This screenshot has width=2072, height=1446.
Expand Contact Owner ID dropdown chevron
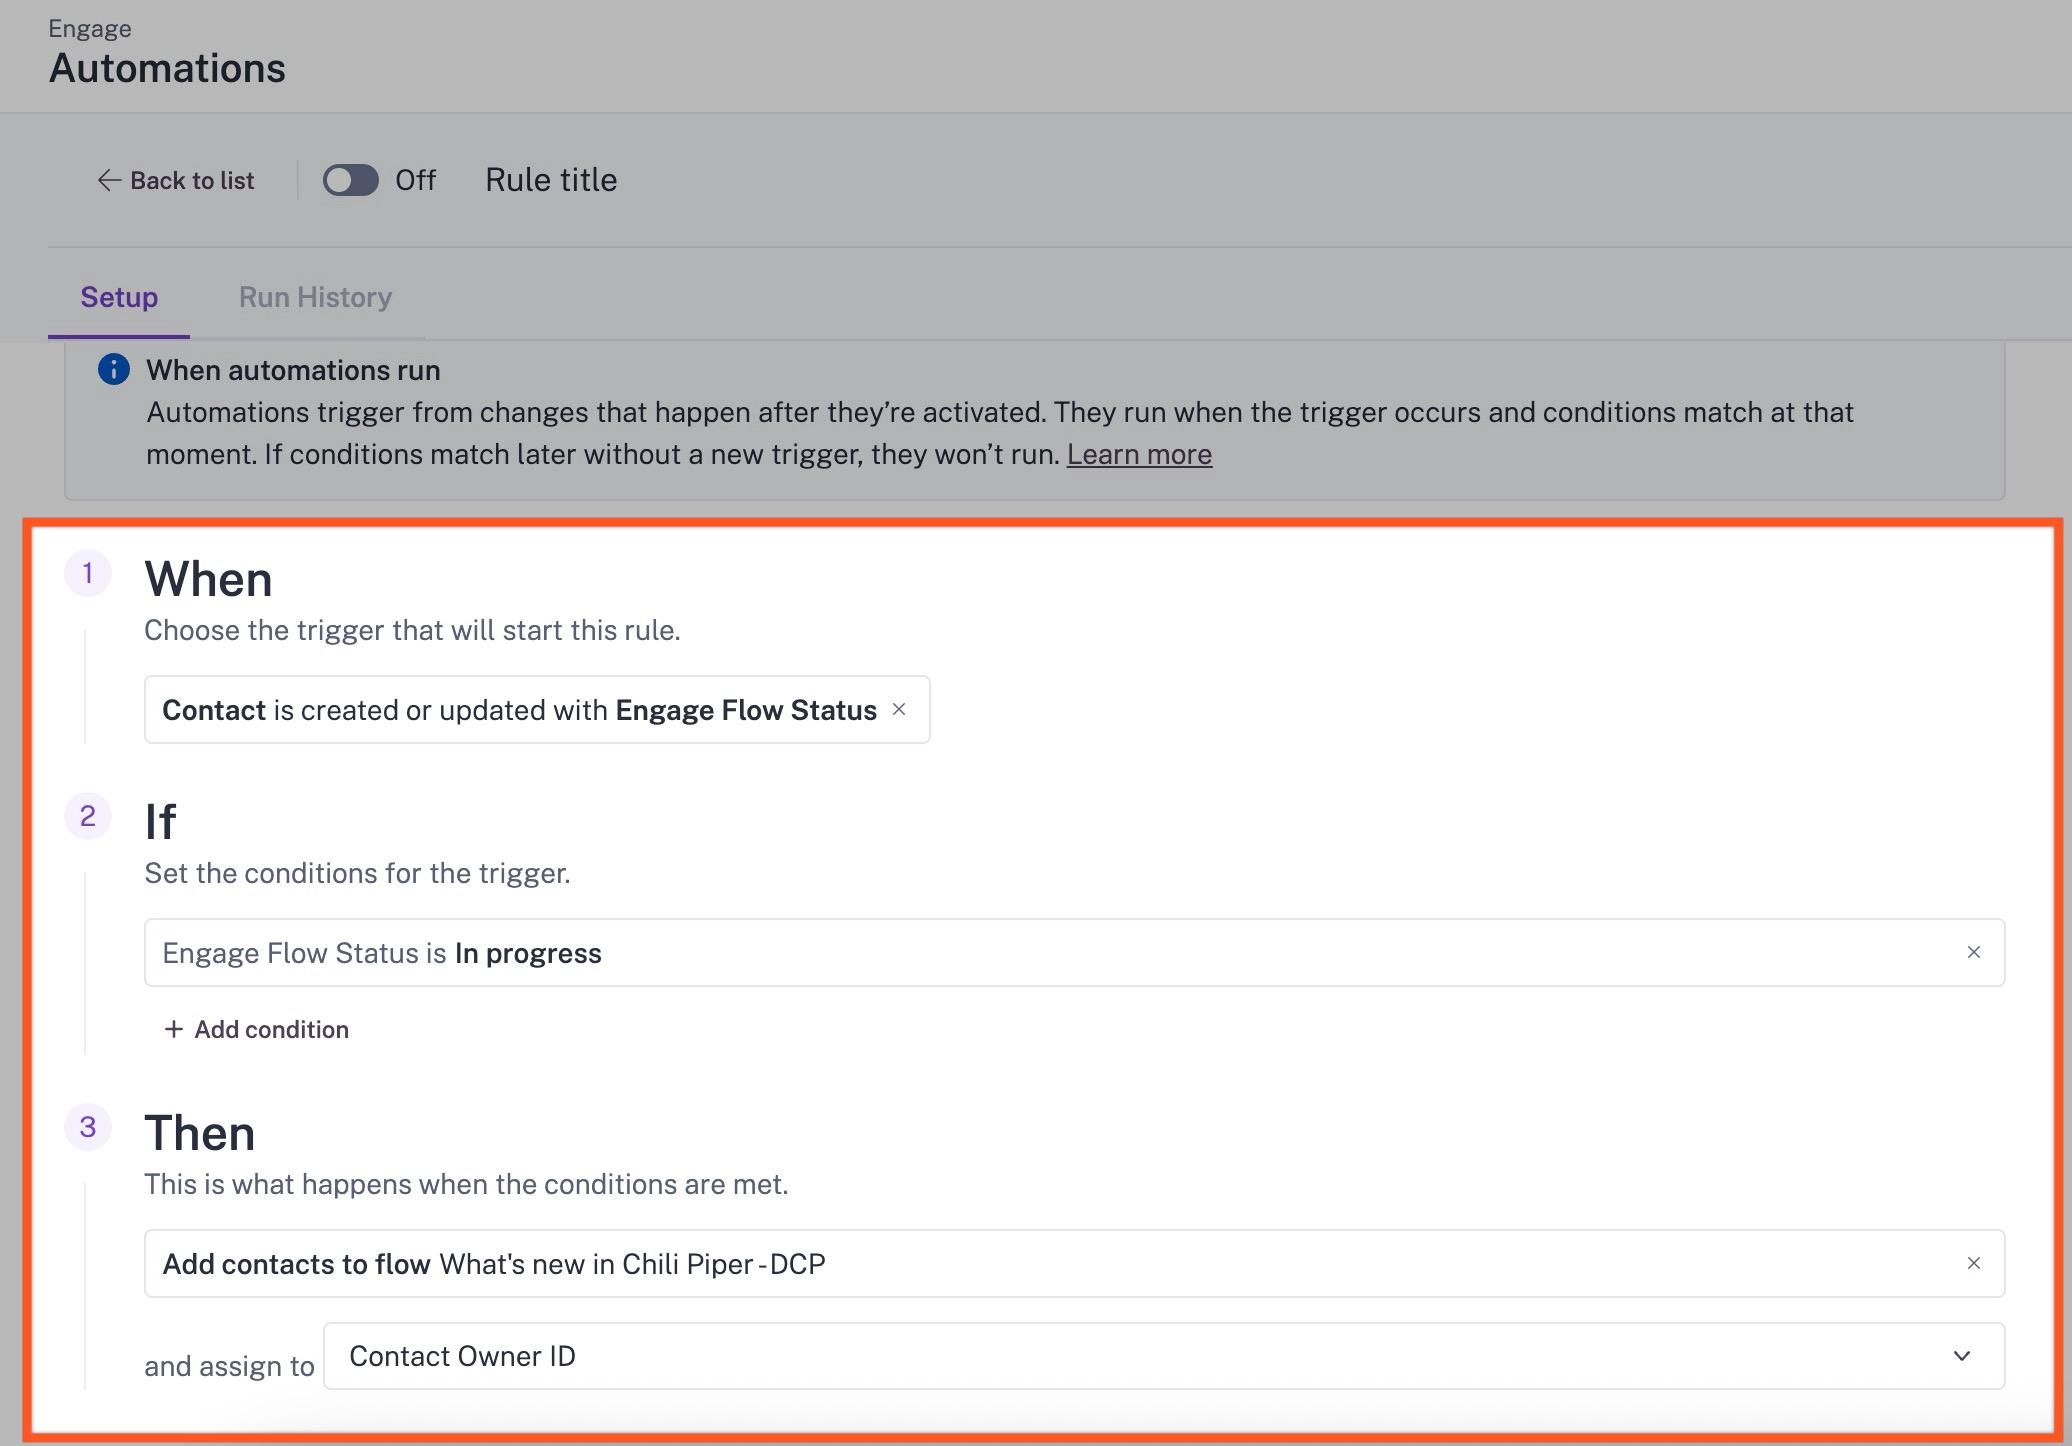click(1961, 1356)
